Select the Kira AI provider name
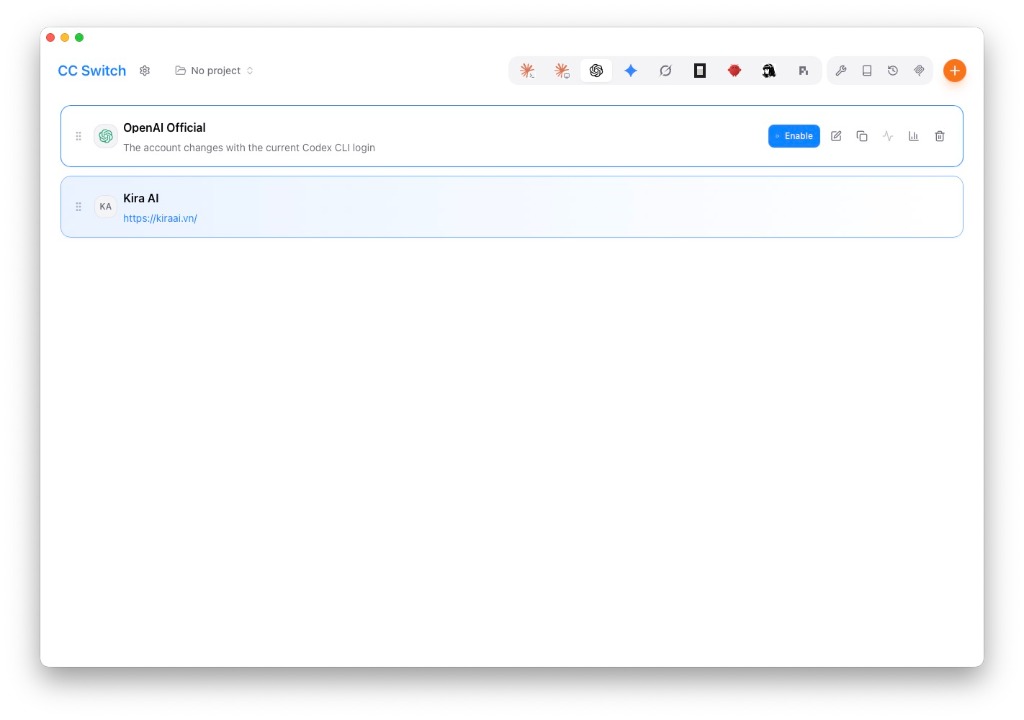This screenshot has height=720, width=1024. tap(141, 198)
